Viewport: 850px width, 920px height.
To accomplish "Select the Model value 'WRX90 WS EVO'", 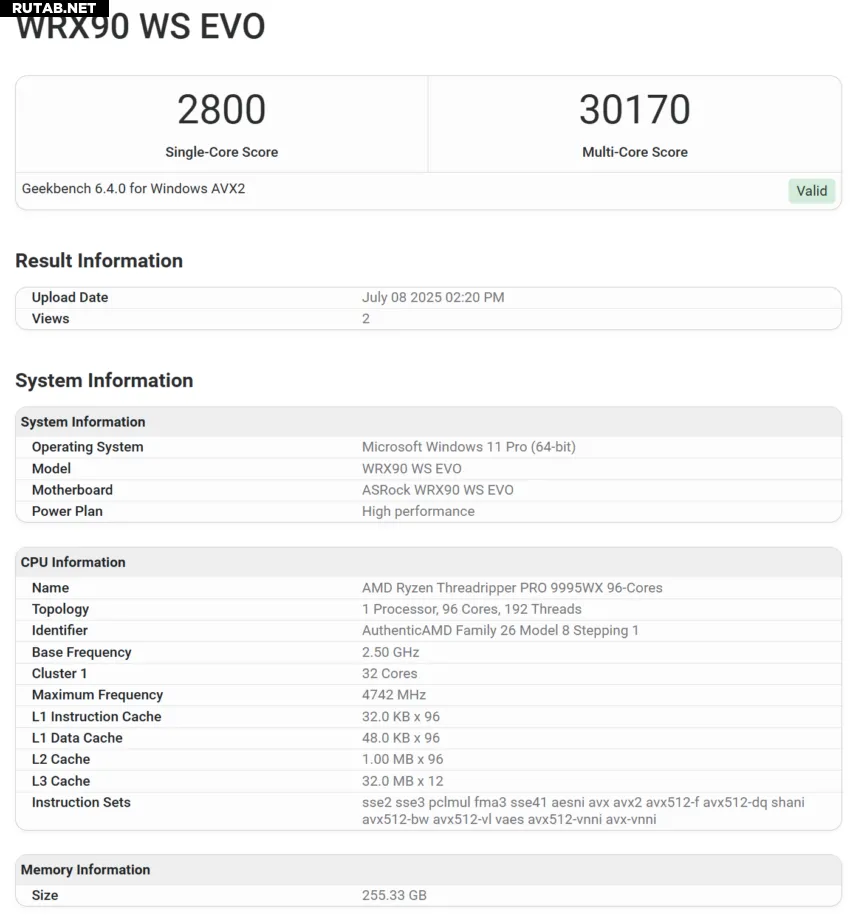I will coord(411,469).
